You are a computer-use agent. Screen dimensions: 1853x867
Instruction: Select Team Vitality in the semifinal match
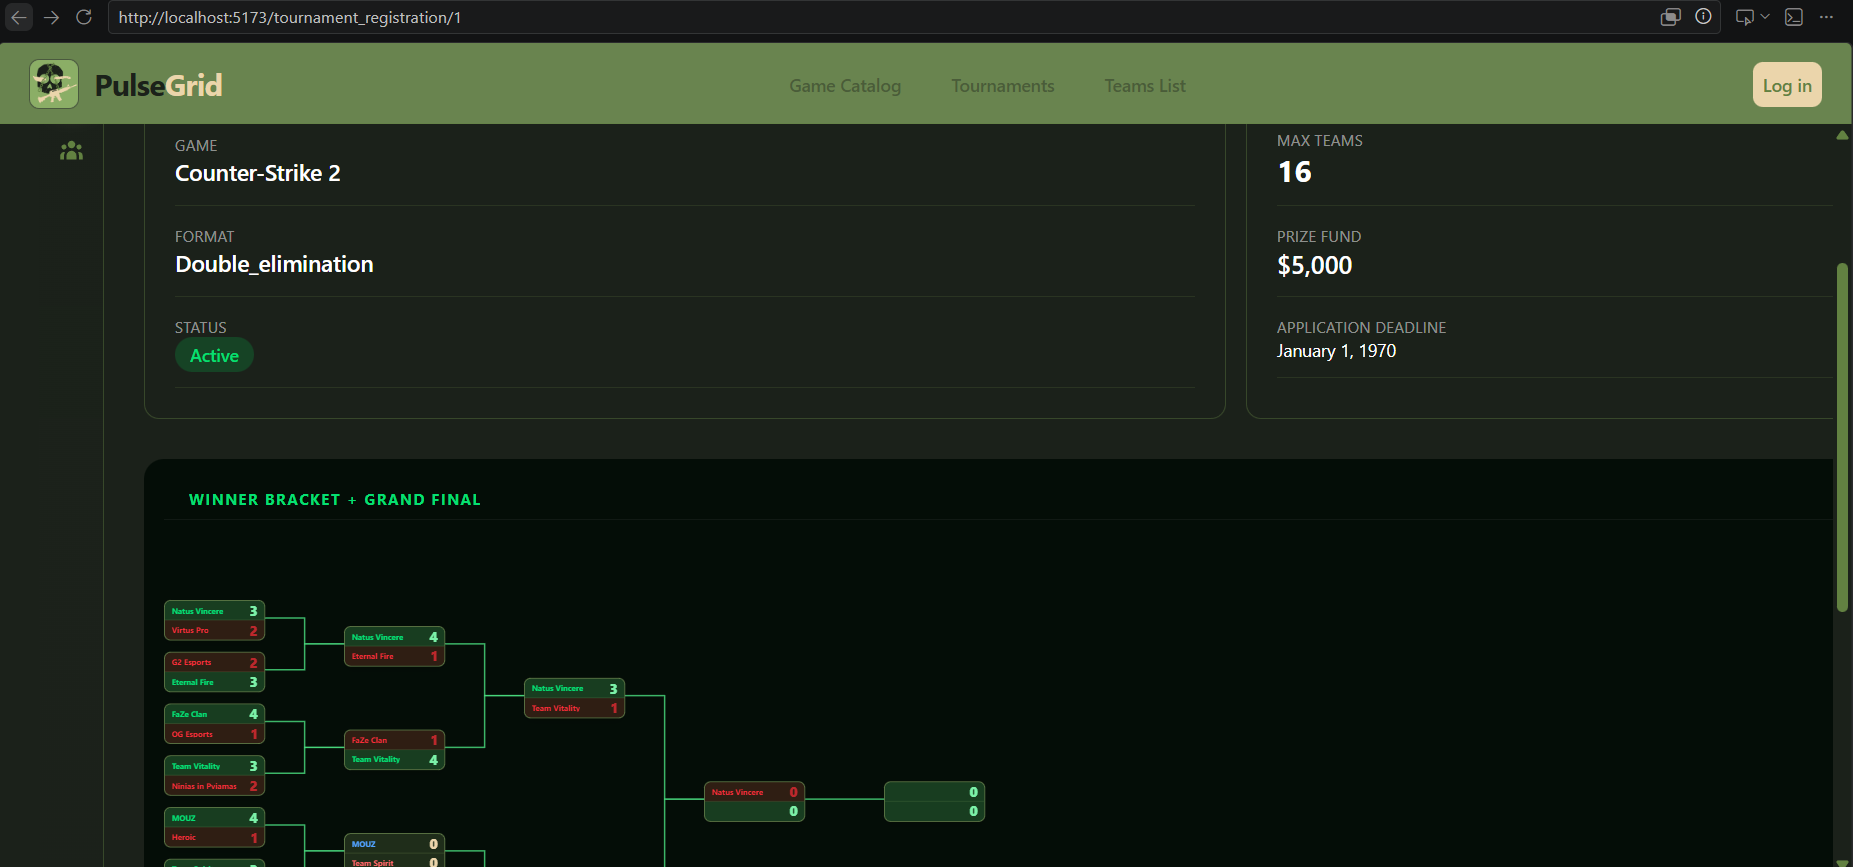tap(574, 708)
